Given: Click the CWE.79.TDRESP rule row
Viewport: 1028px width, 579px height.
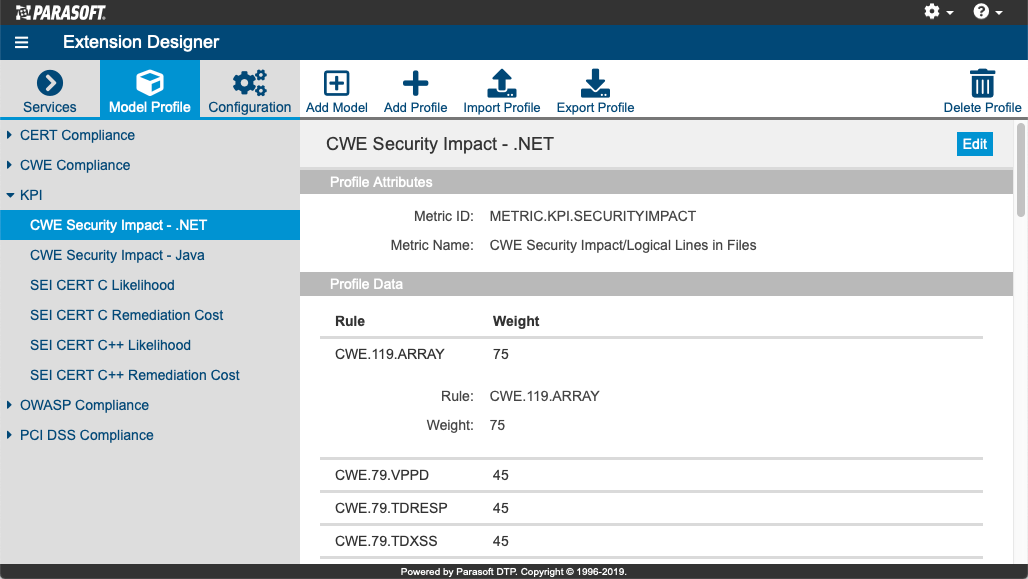Looking at the screenshot, I should [x=651, y=508].
